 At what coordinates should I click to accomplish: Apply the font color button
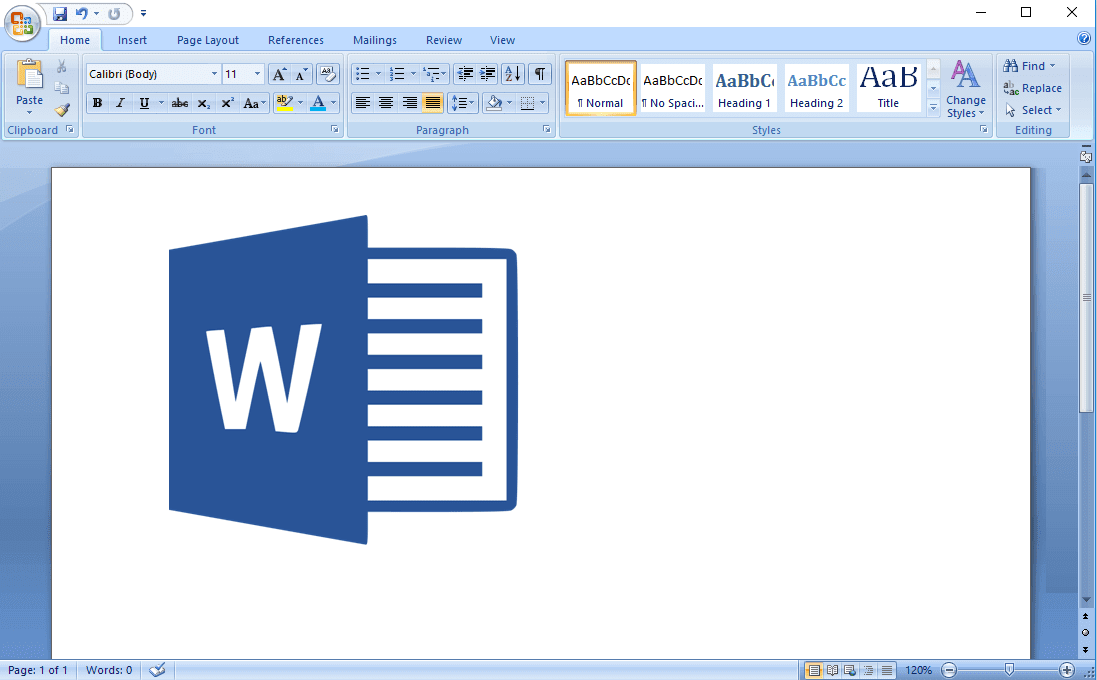tap(318, 103)
